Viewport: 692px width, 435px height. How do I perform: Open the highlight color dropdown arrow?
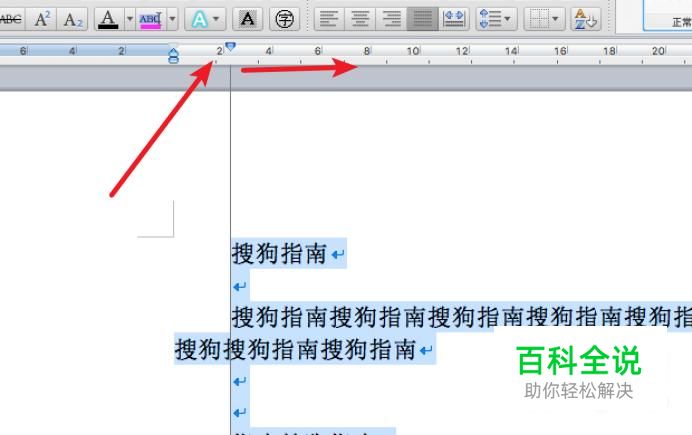(173, 19)
